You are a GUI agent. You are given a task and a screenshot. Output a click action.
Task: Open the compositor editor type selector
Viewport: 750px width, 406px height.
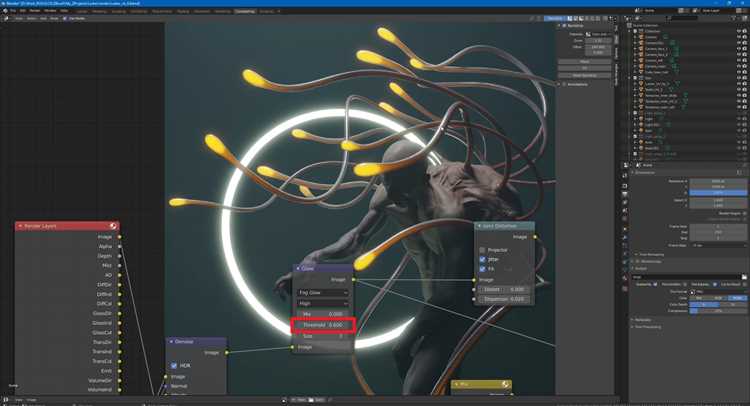[x=6, y=18]
